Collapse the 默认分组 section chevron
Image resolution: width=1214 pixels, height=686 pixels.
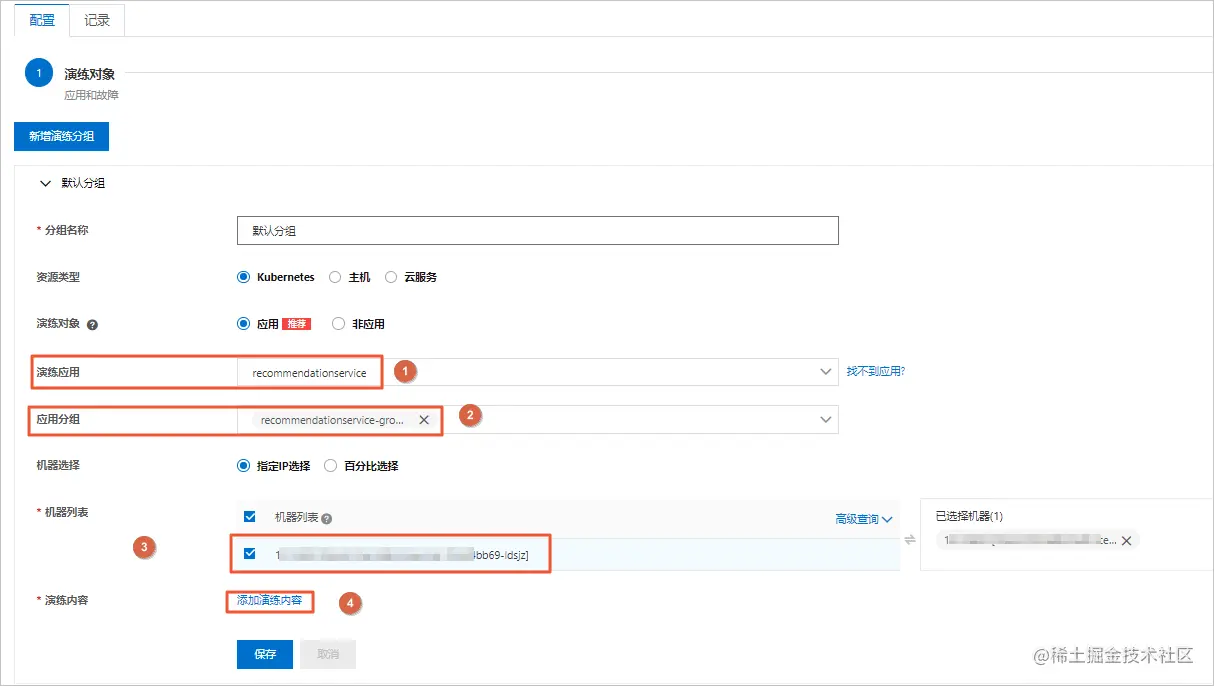pyautogui.click(x=44, y=184)
